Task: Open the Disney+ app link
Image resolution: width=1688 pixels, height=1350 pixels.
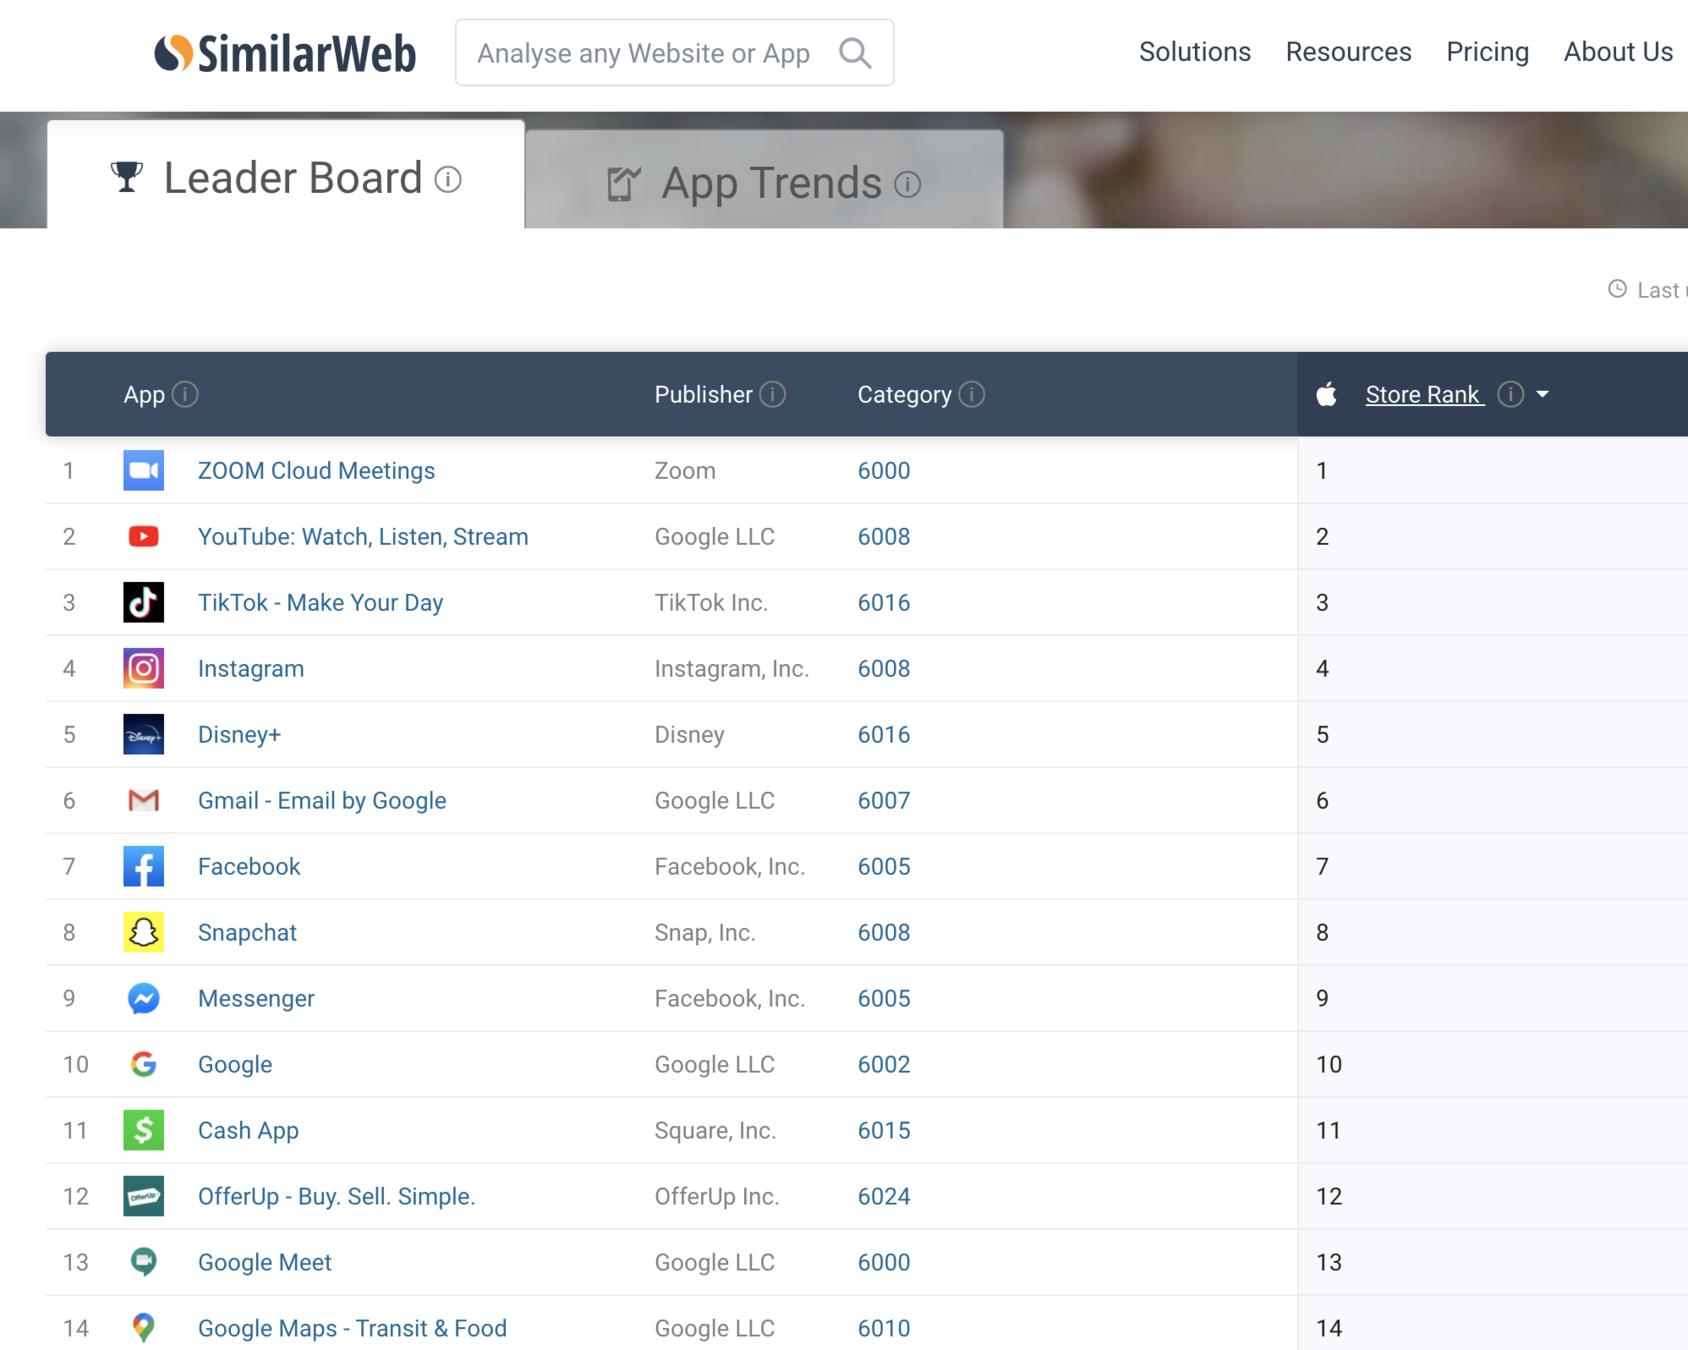Action: pyautogui.click(x=239, y=734)
